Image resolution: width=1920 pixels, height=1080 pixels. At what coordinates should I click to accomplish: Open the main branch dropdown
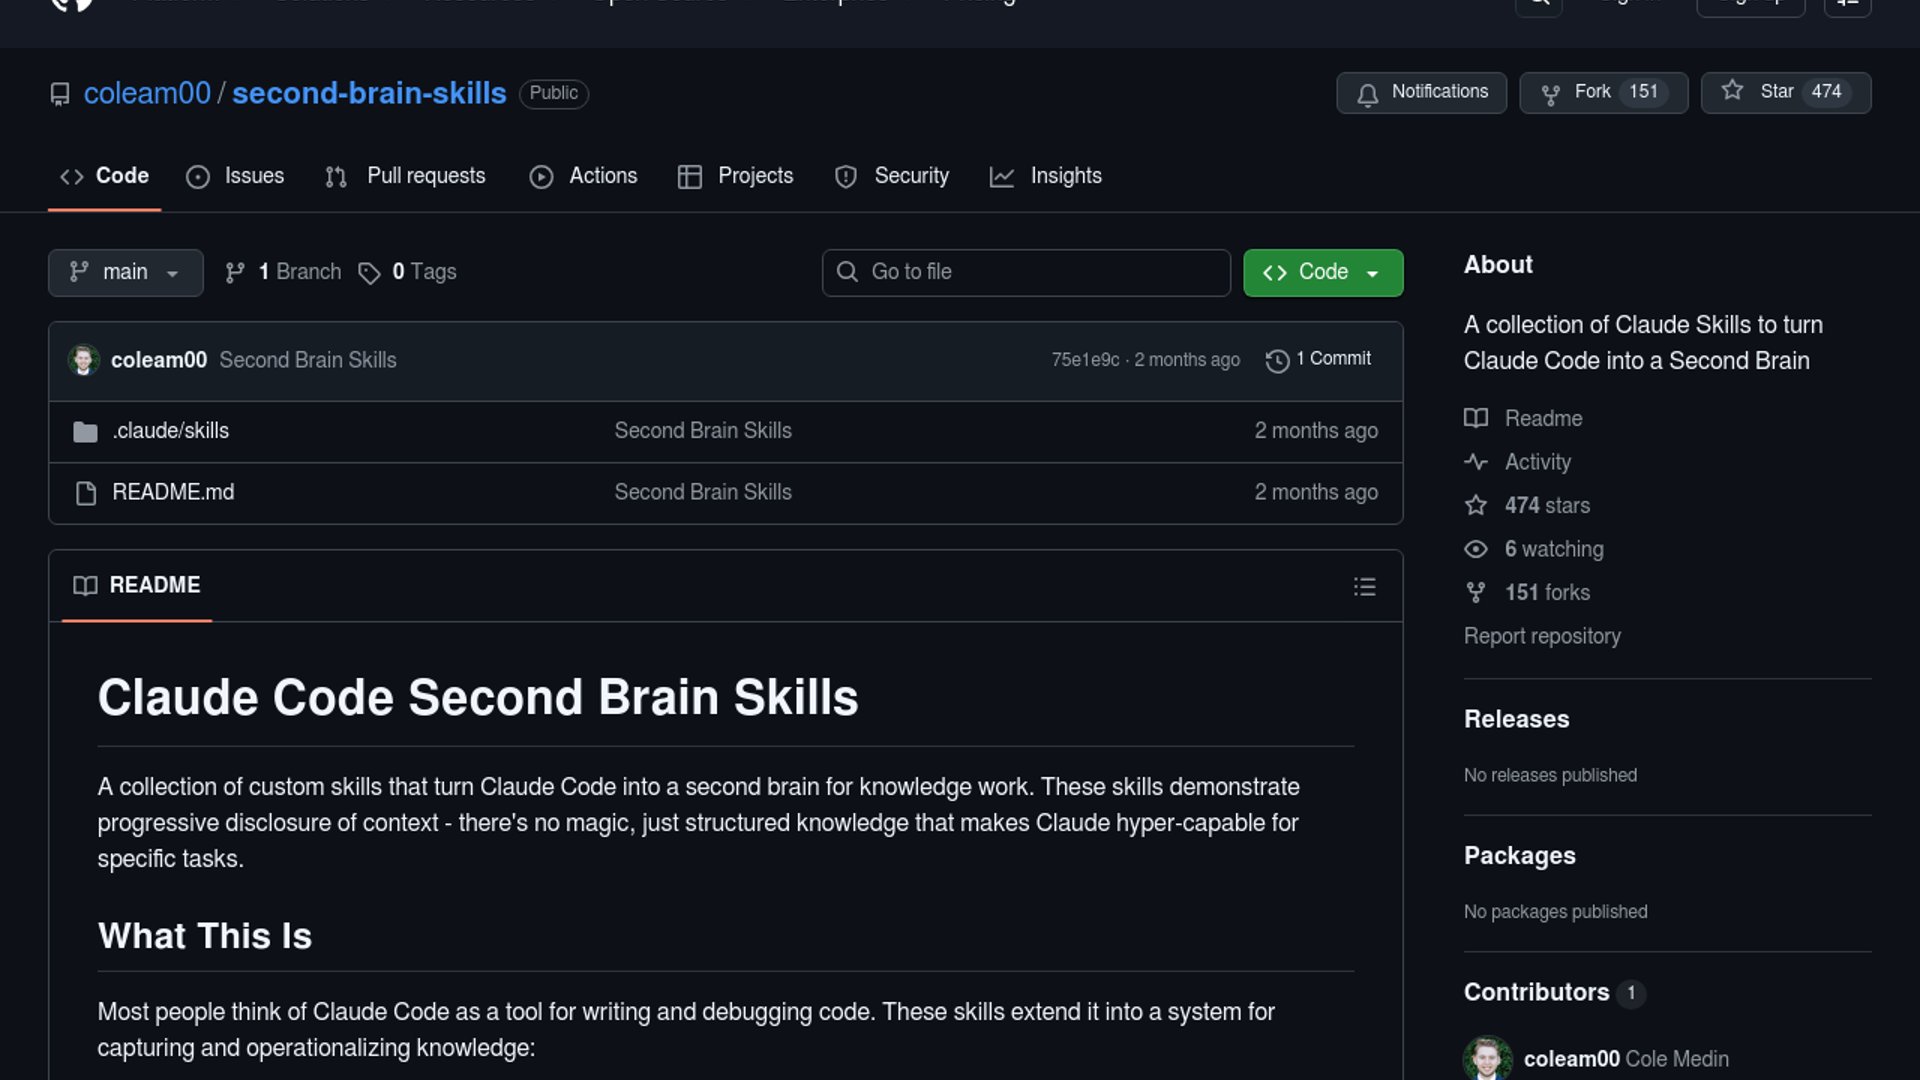[125, 272]
